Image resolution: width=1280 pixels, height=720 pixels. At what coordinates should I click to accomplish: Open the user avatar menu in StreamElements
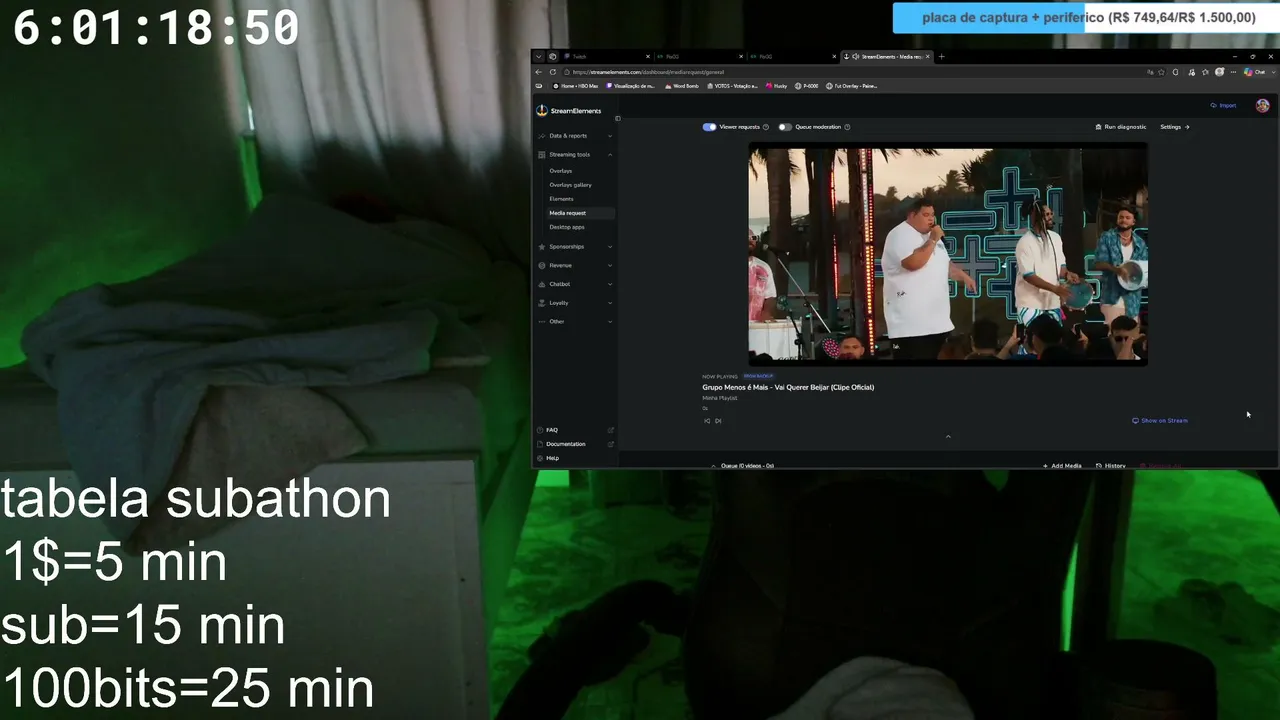[x=1263, y=106]
